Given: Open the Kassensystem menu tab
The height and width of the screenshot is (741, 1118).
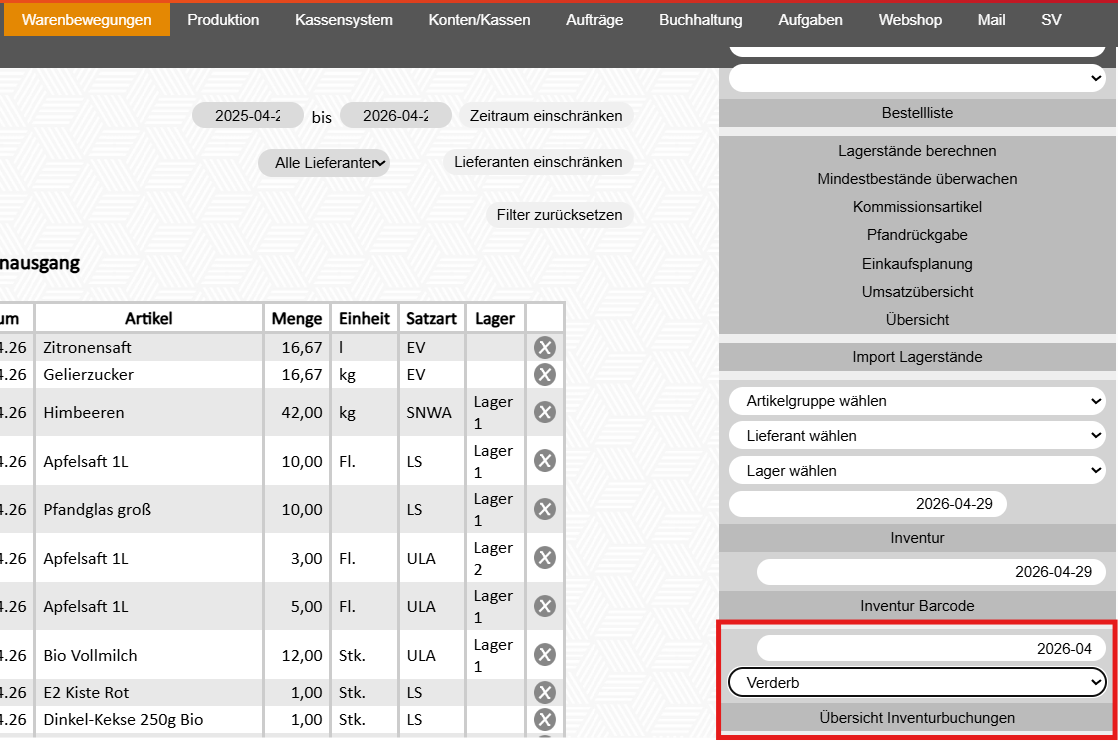Looking at the screenshot, I should coord(344,20).
